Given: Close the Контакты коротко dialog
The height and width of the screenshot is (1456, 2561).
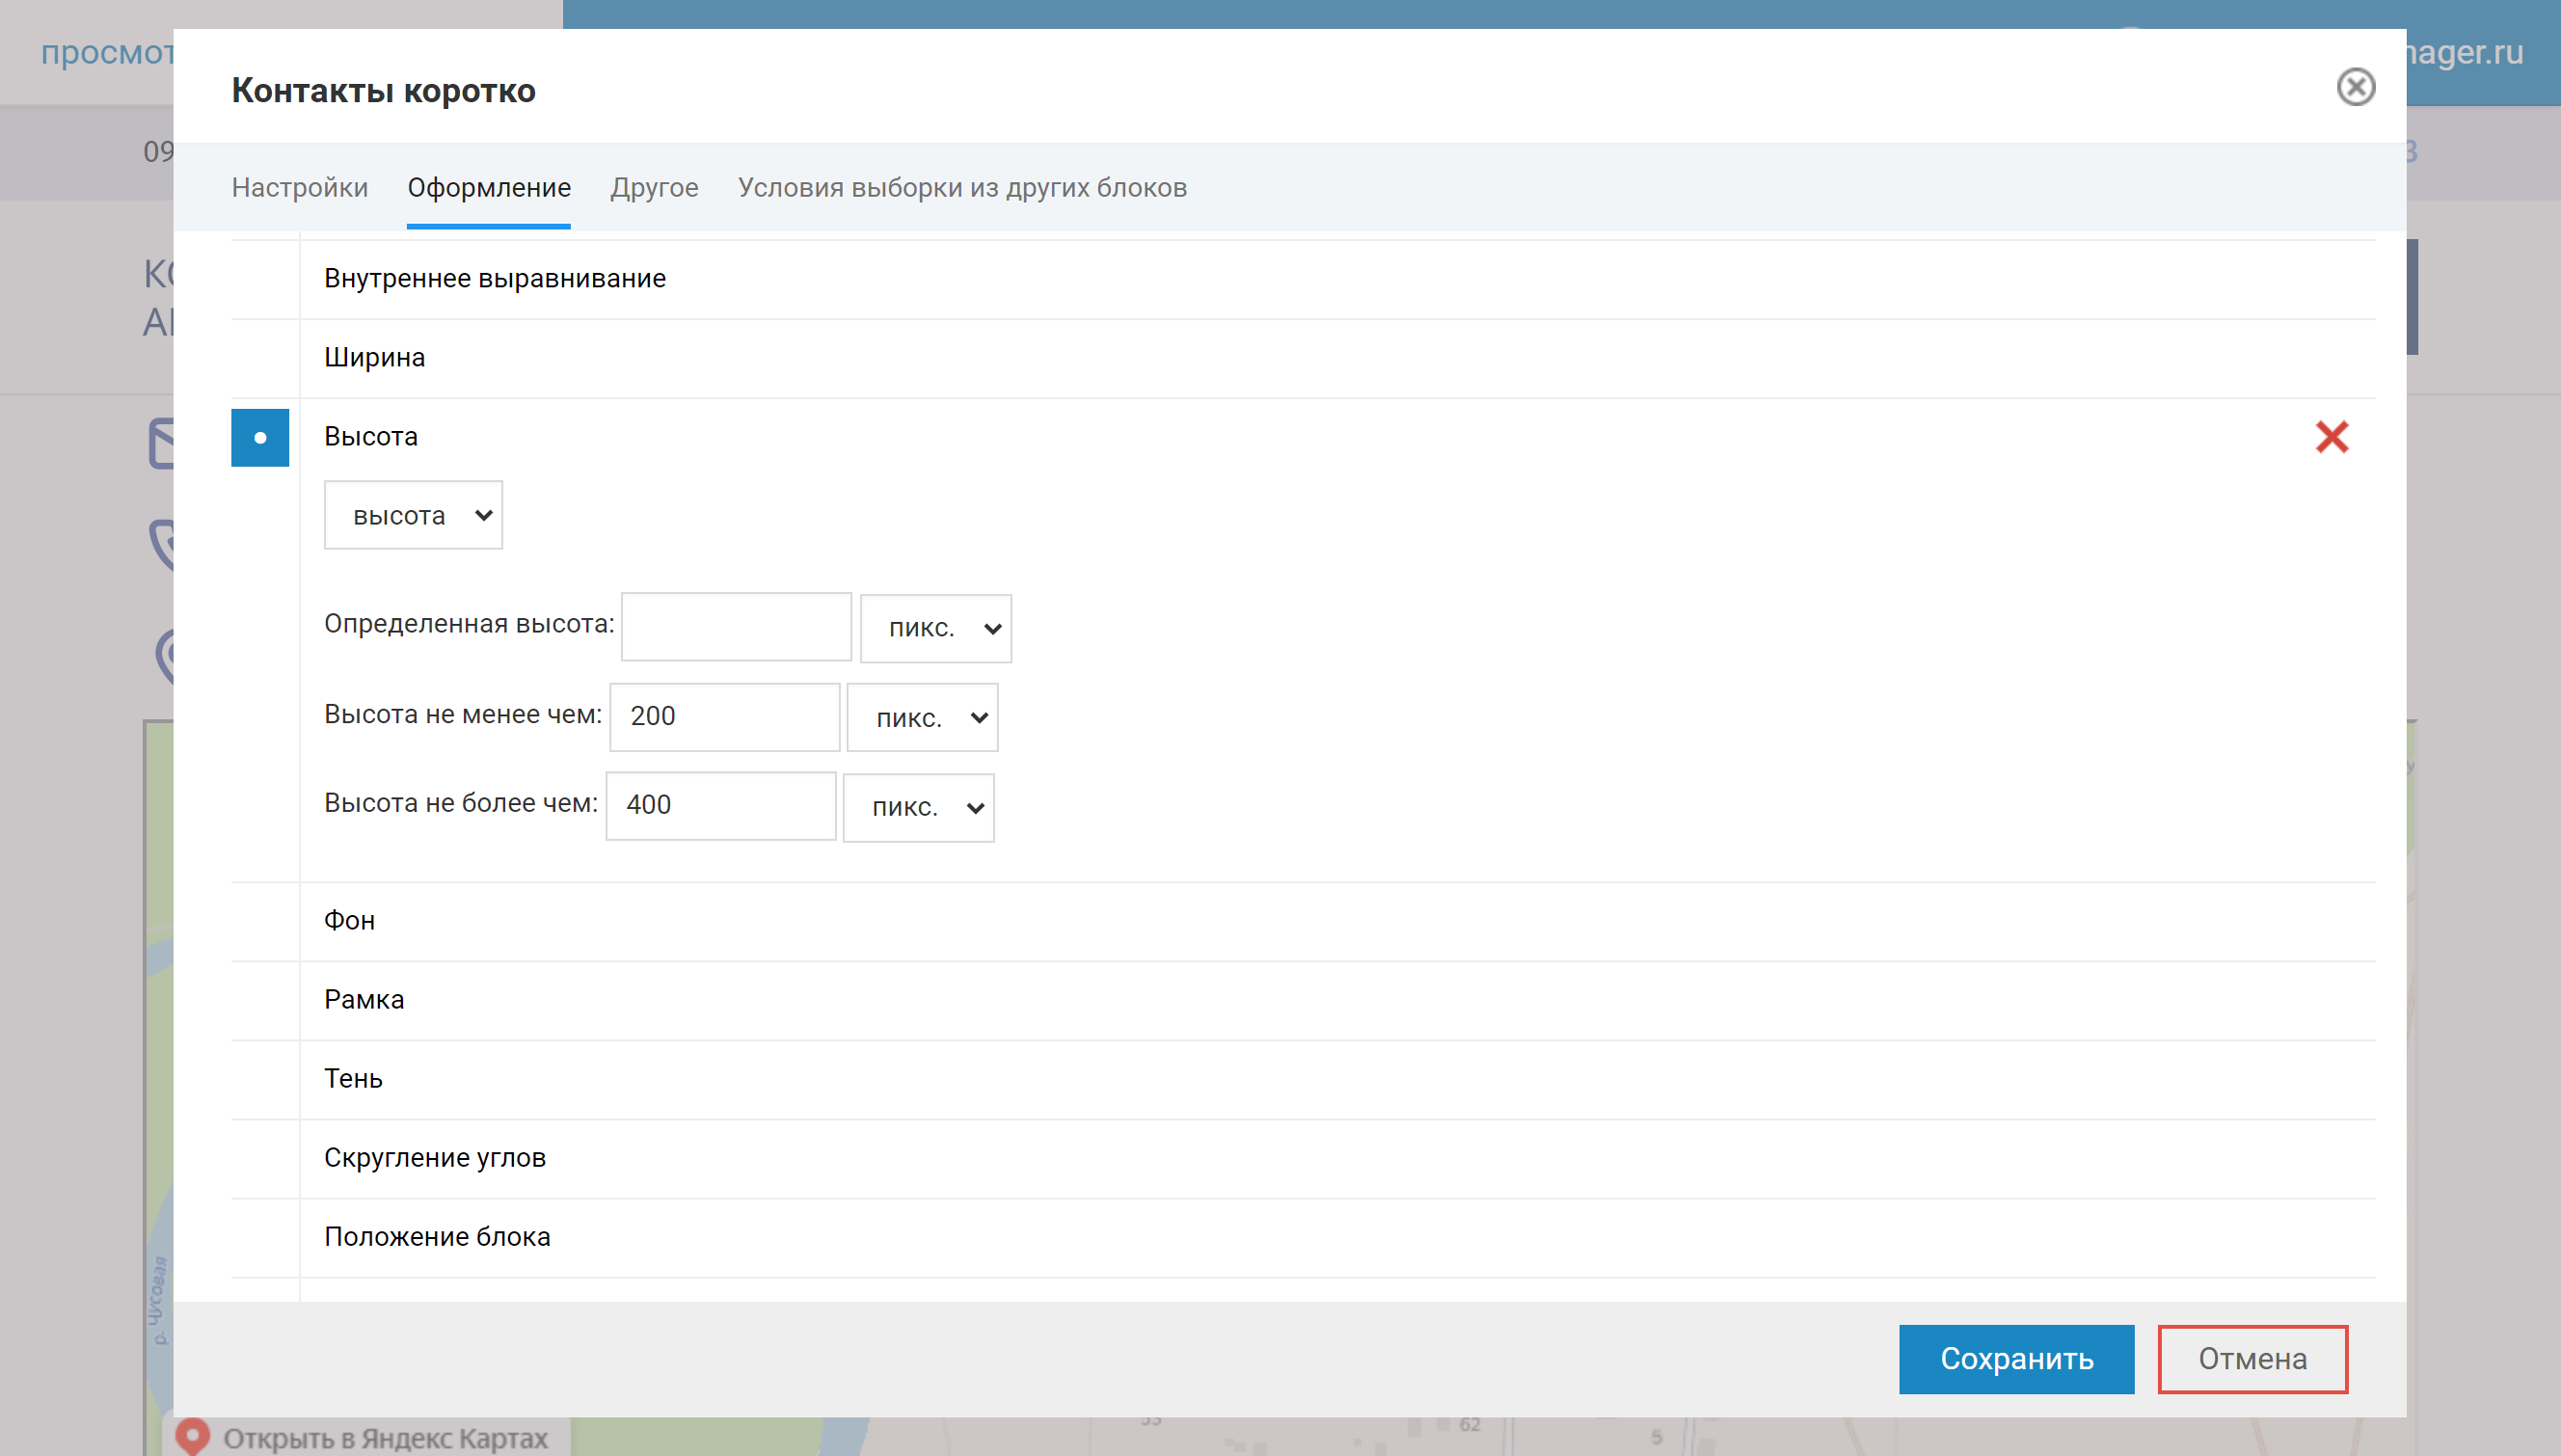Looking at the screenshot, I should [x=2355, y=87].
